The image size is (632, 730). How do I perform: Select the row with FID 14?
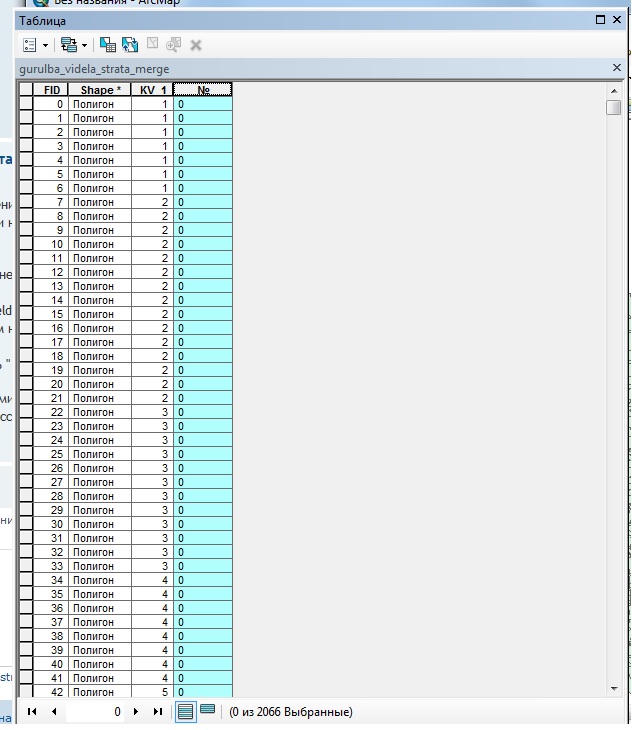pyautogui.click(x=26, y=300)
